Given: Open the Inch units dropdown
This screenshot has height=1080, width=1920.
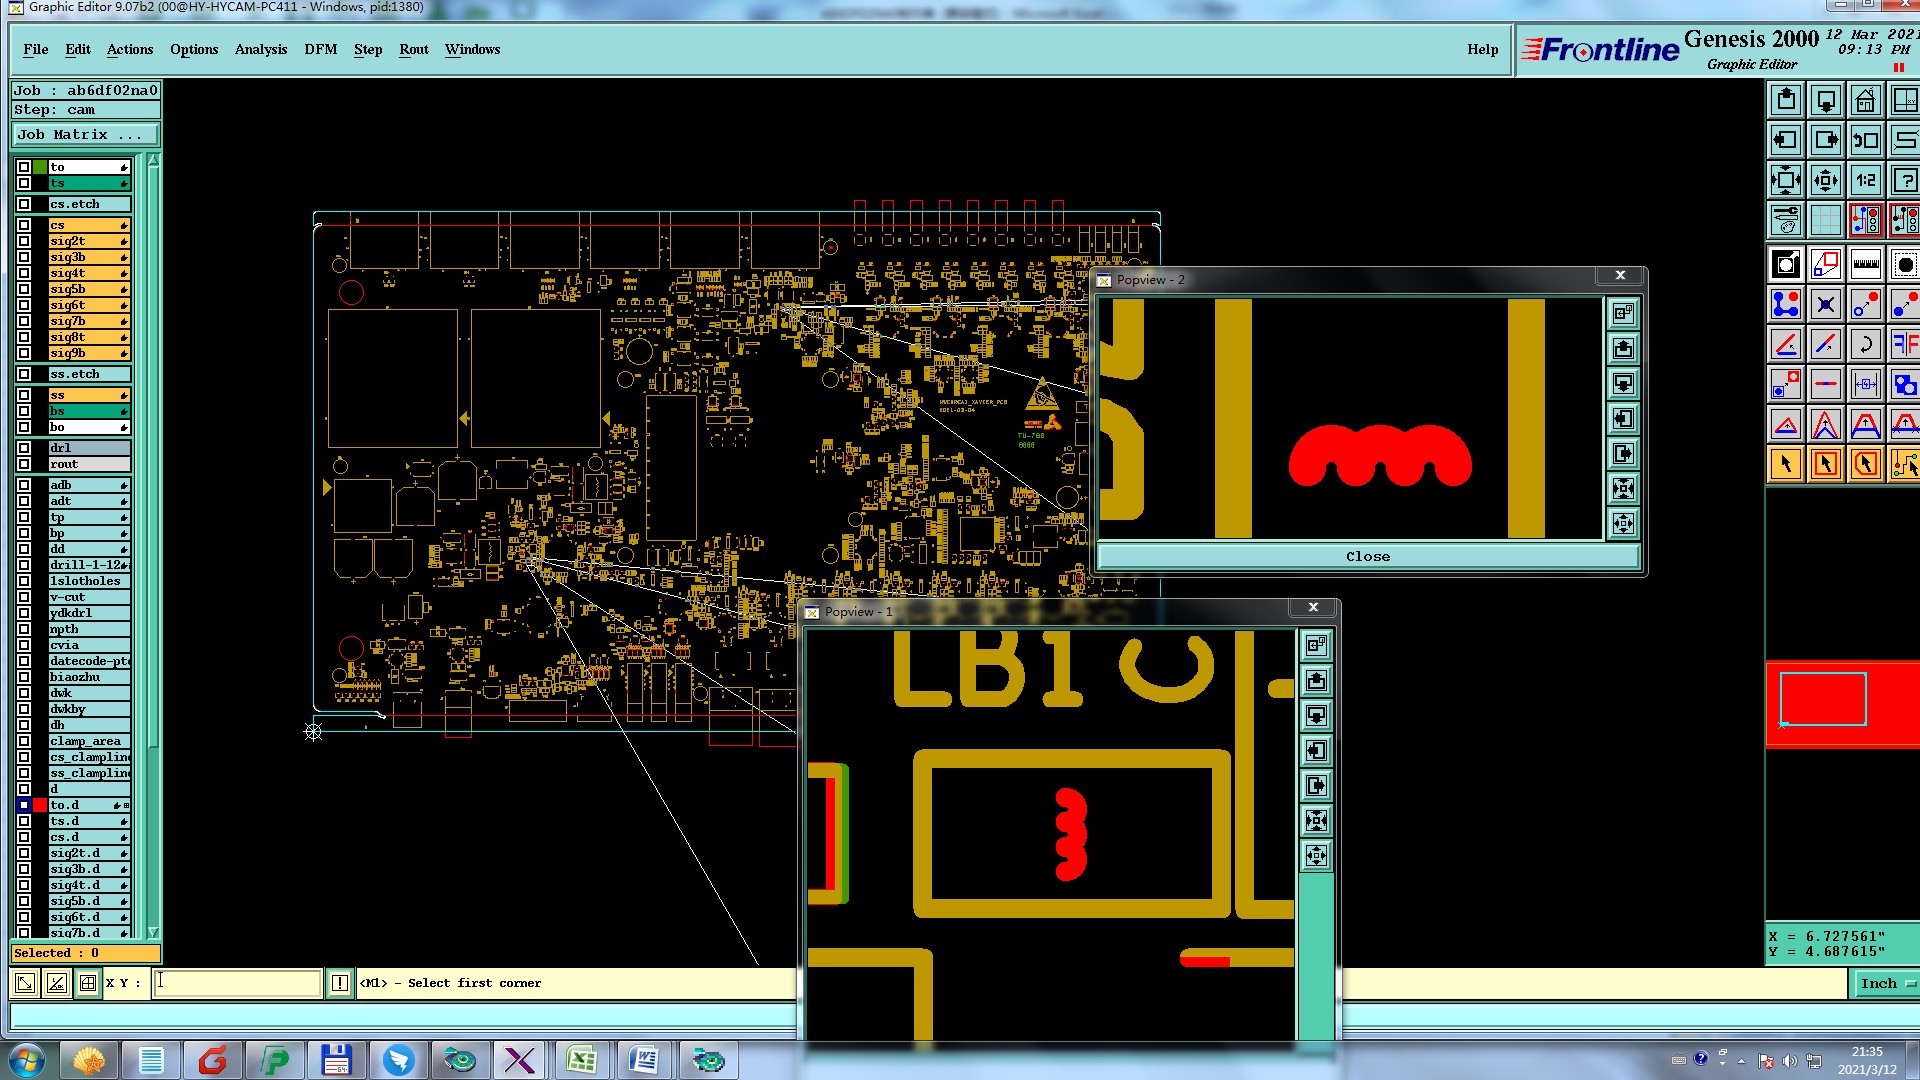Looking at the screenshot, I should coord(1886,984).
